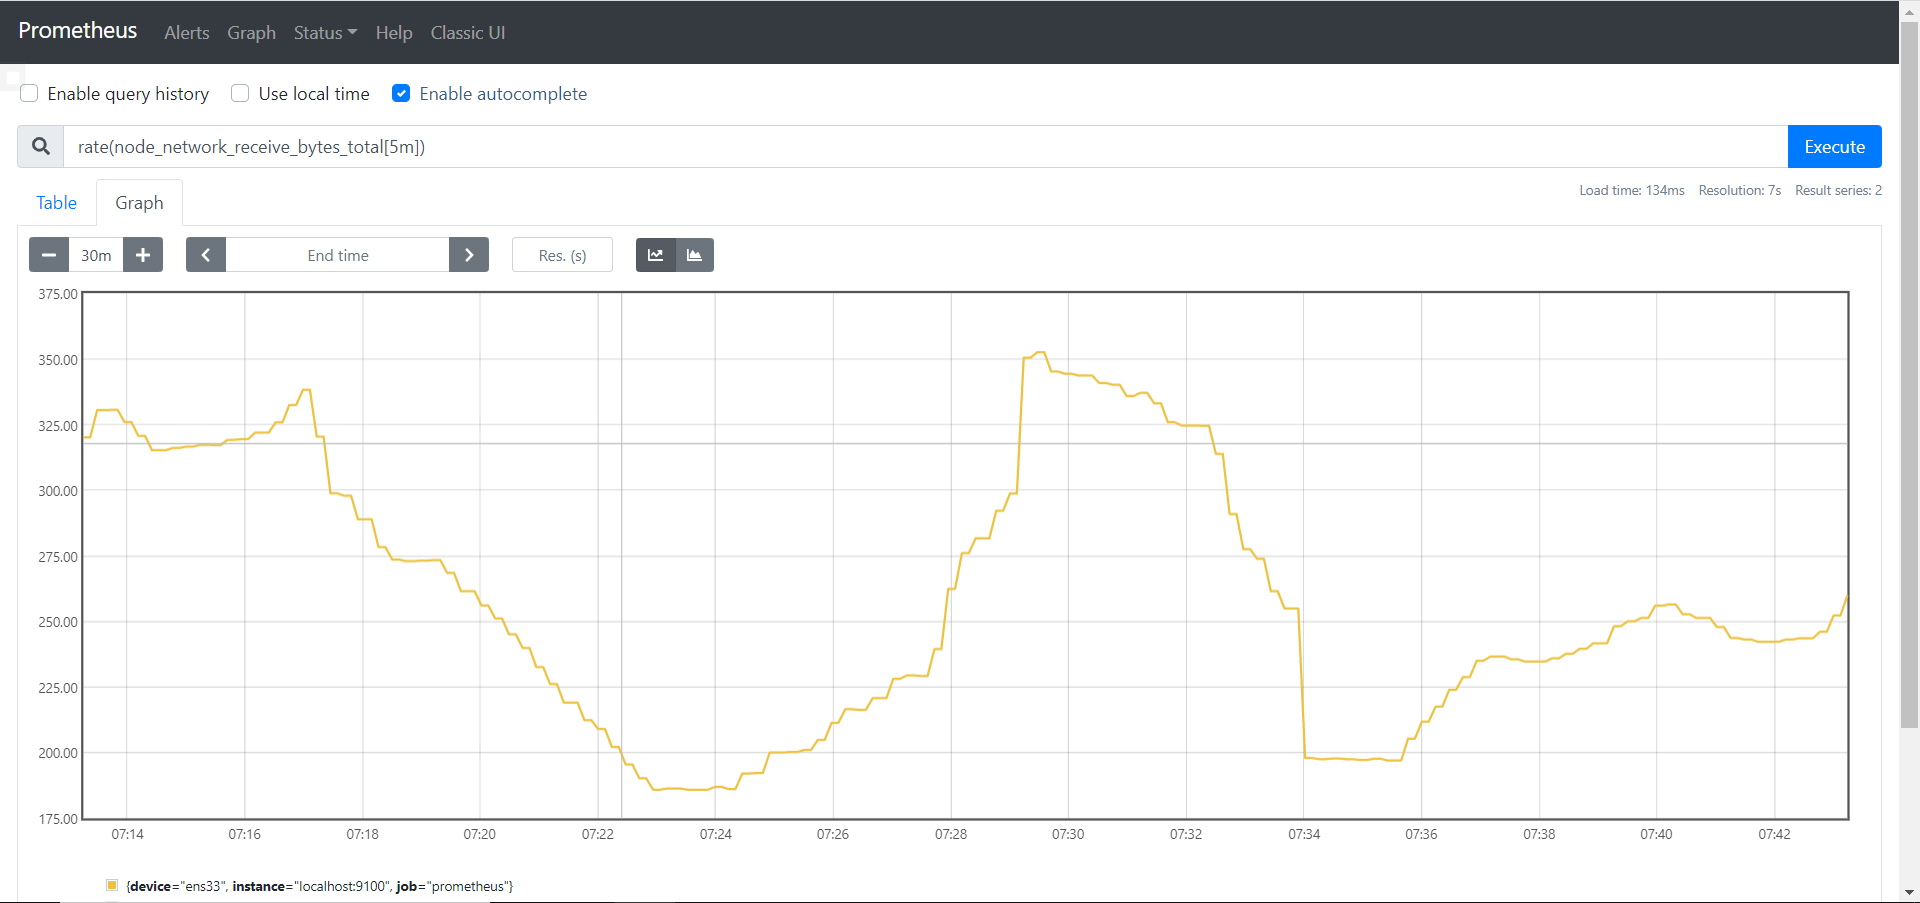Click the Res. (s) resolution input
1920x903 pixels.
[562, 255]
